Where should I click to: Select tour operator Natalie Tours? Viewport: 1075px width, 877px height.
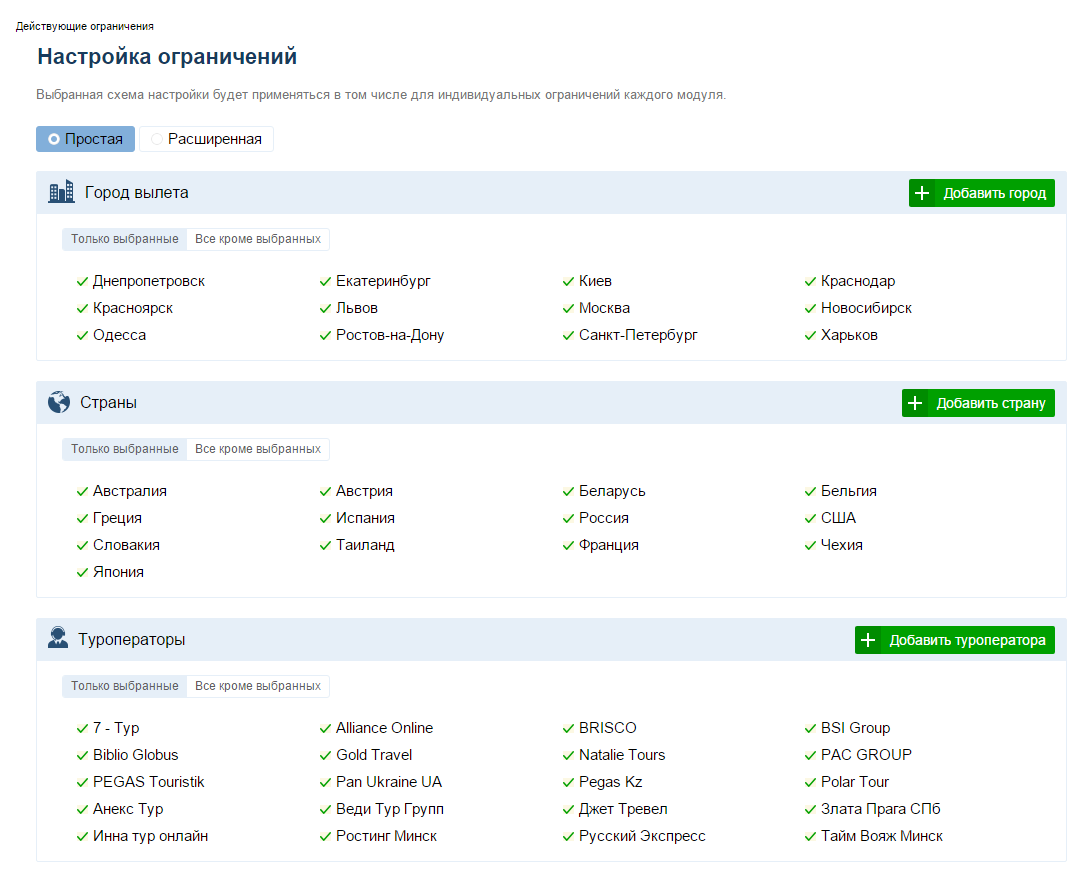622,755
